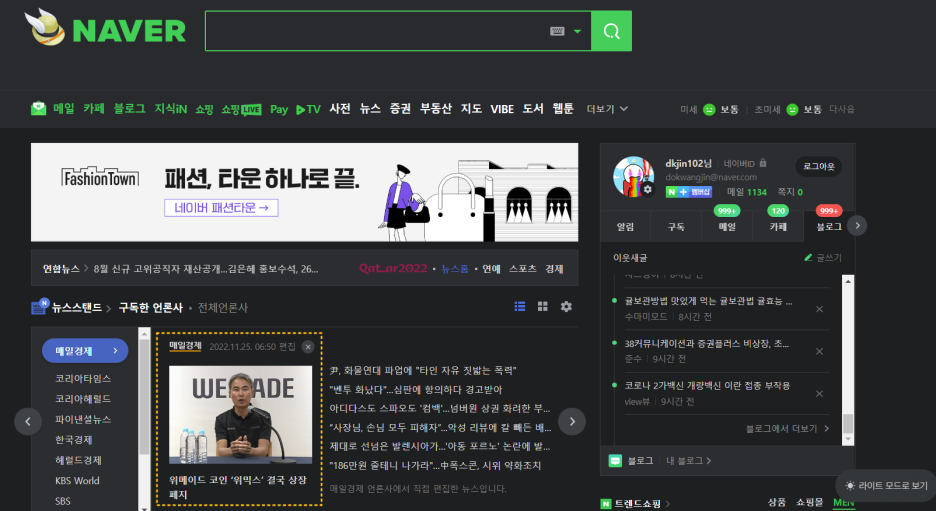
Task: Click the FashionTown banner advertisement
Action: pos(304,192)
